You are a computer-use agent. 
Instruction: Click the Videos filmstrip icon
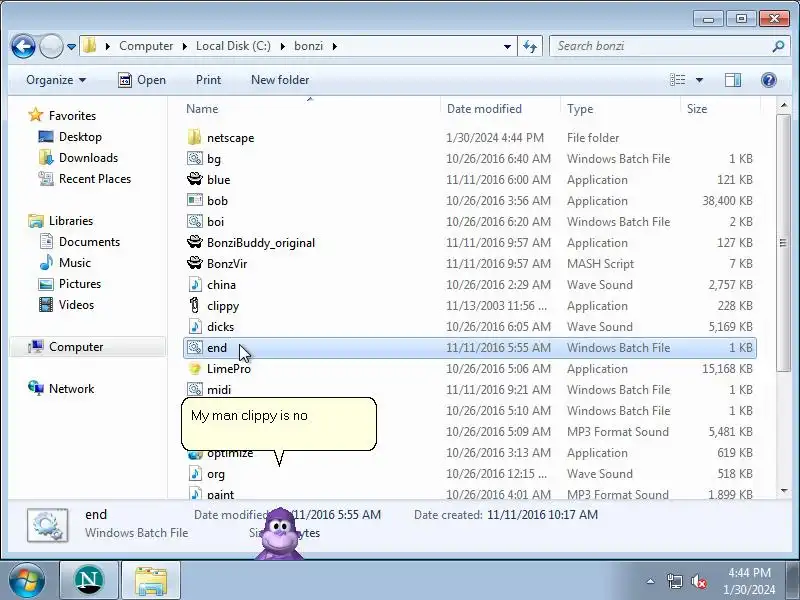(46, 305)
